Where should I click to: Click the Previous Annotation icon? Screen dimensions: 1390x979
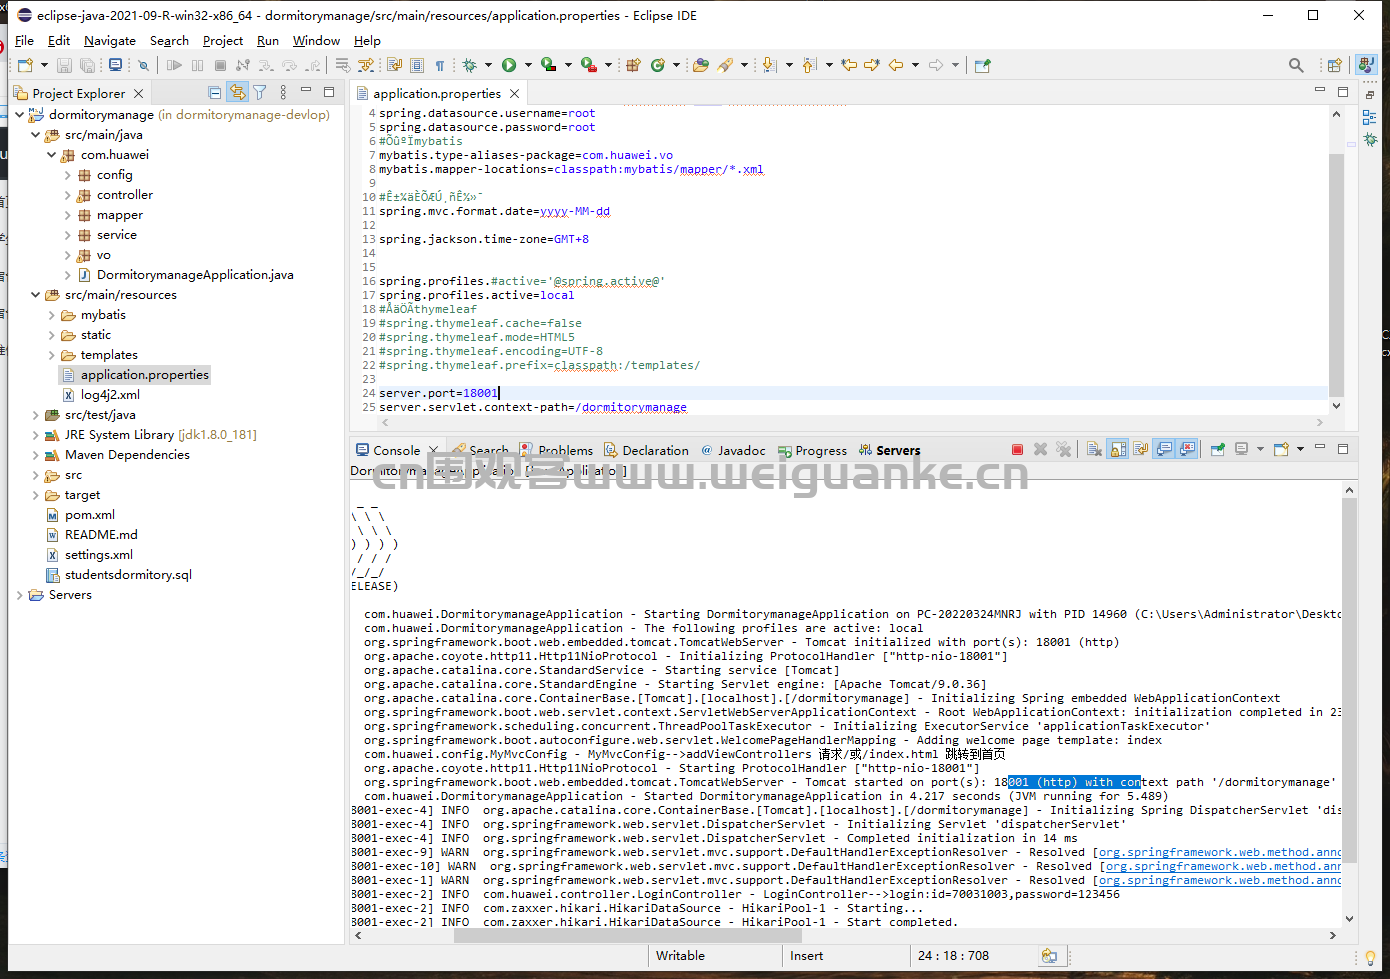809,65
